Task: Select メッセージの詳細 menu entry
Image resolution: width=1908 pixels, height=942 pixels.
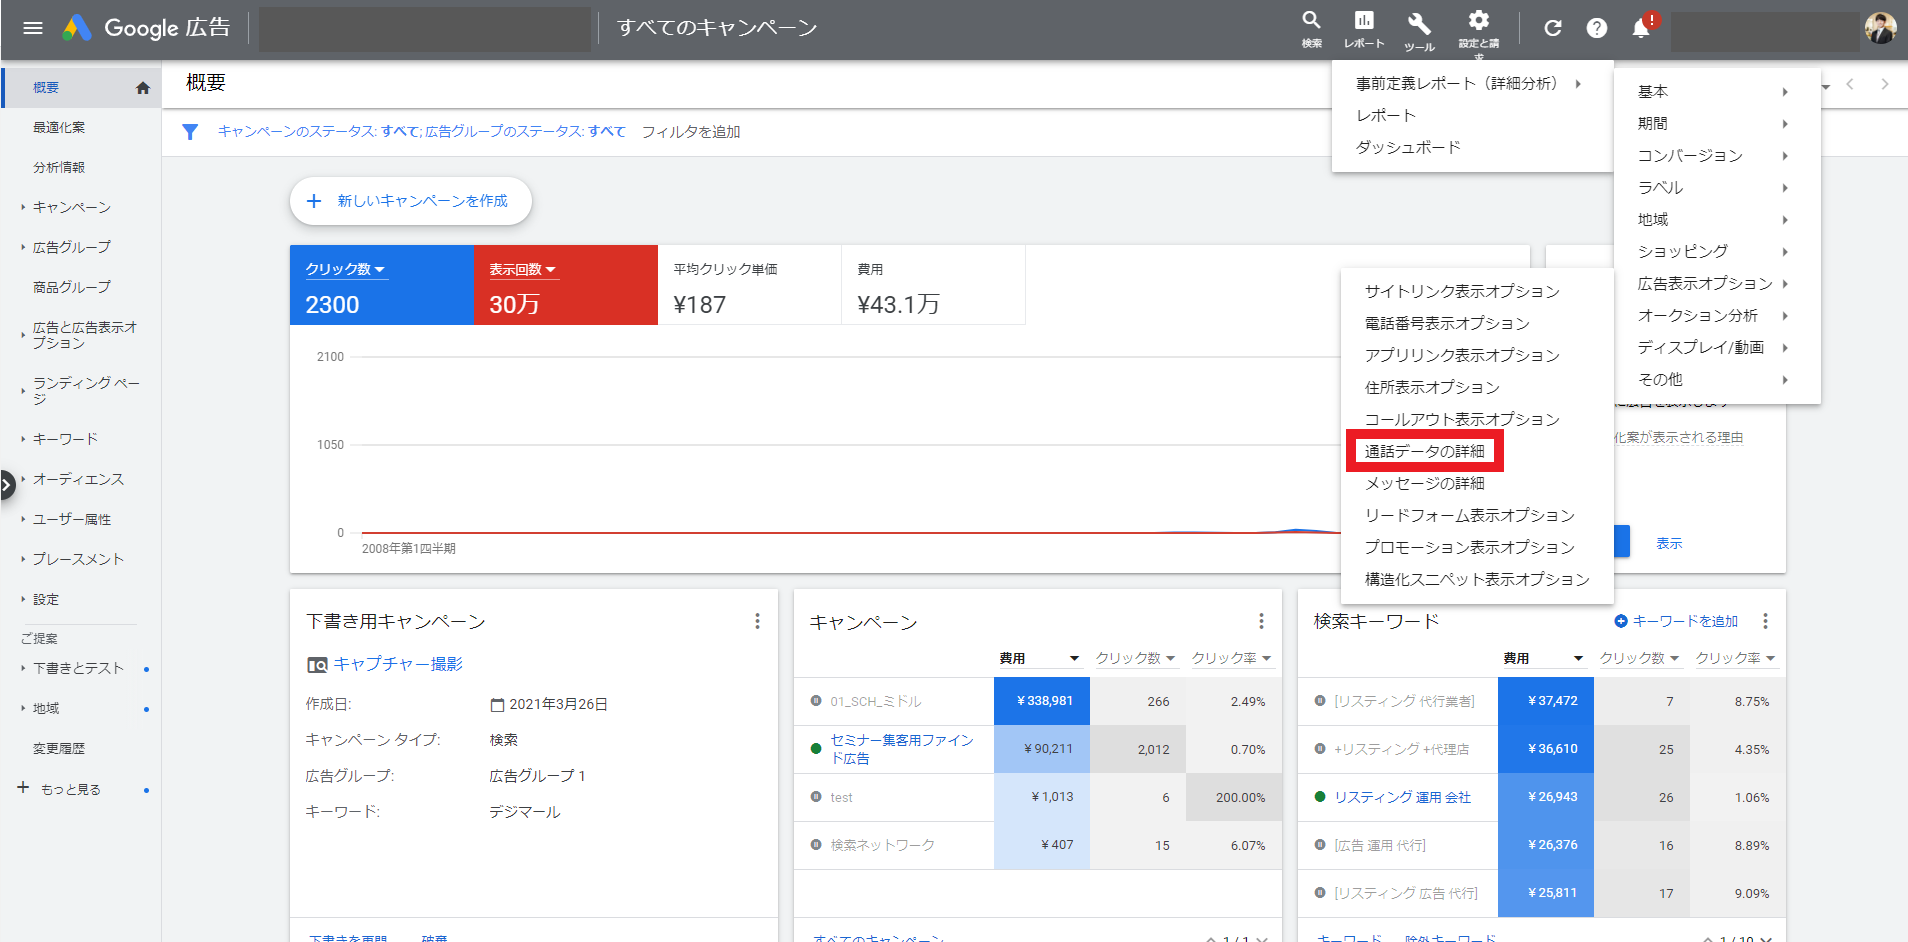Action: 1424,483
